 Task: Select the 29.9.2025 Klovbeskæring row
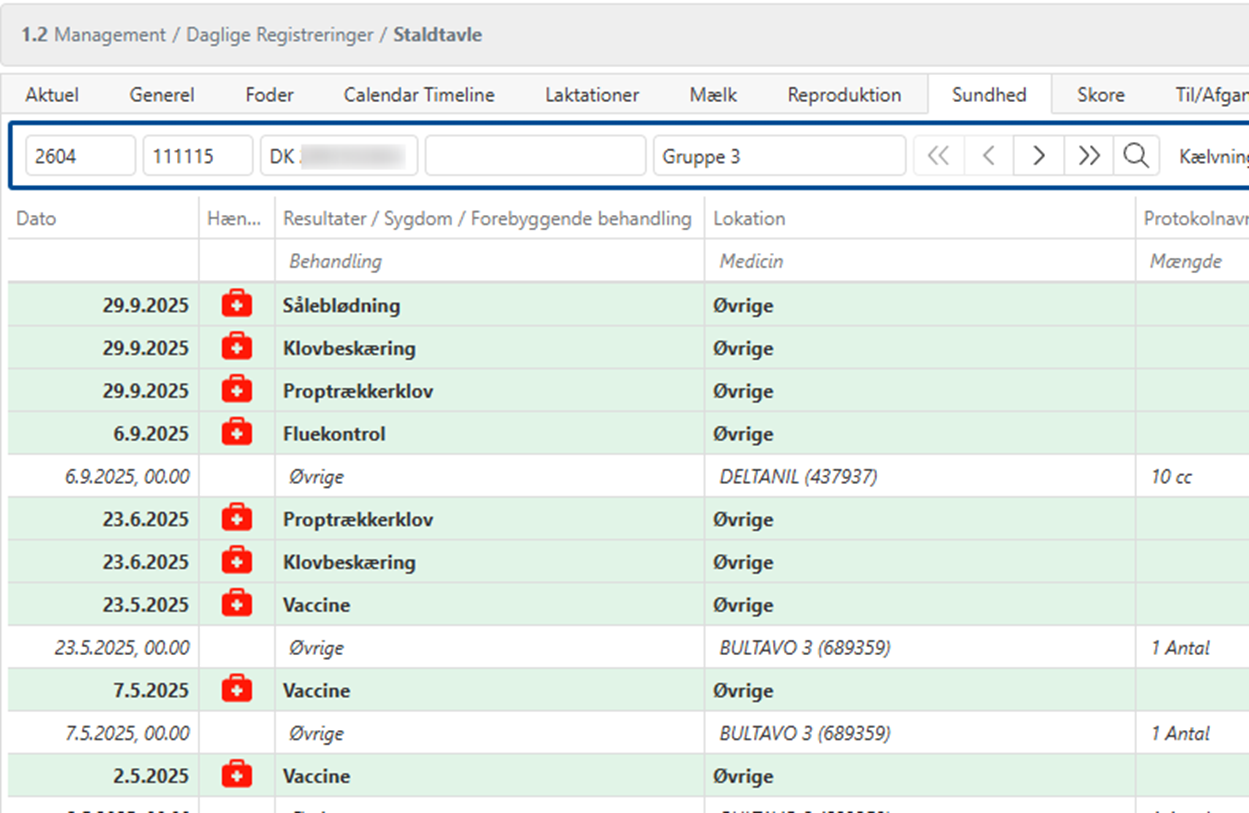point(349,348)
